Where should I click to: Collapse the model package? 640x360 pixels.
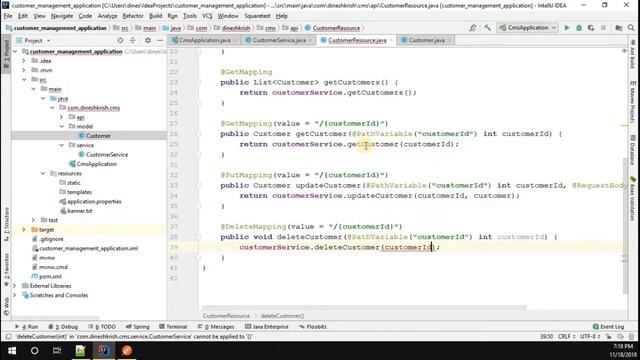[62, 127]
